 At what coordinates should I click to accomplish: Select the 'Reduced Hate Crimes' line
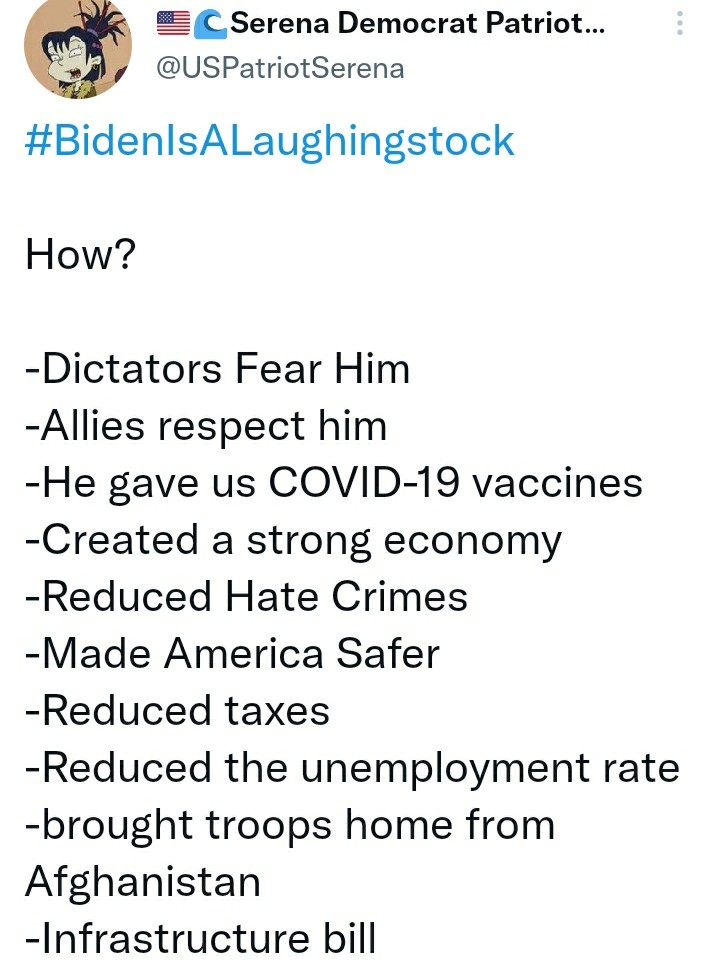246,597
